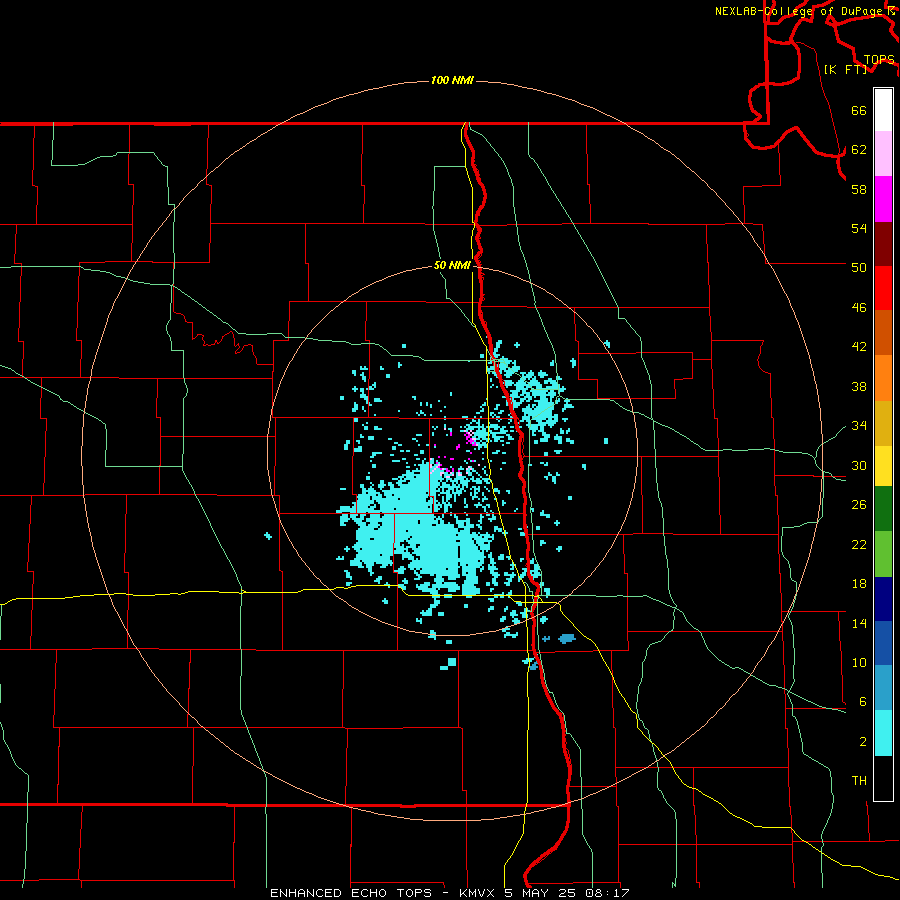Click the legend value "26"
Image resolution: width=900 pixels, height=900 pixels.
click(x=859, y=505)
